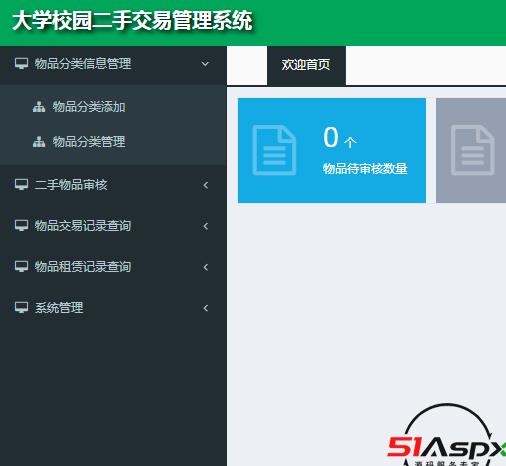506x466 pixels.
Task: Open the 物品分类管理 submenu page
Action: pyautogui.click(x=89, y=142)
